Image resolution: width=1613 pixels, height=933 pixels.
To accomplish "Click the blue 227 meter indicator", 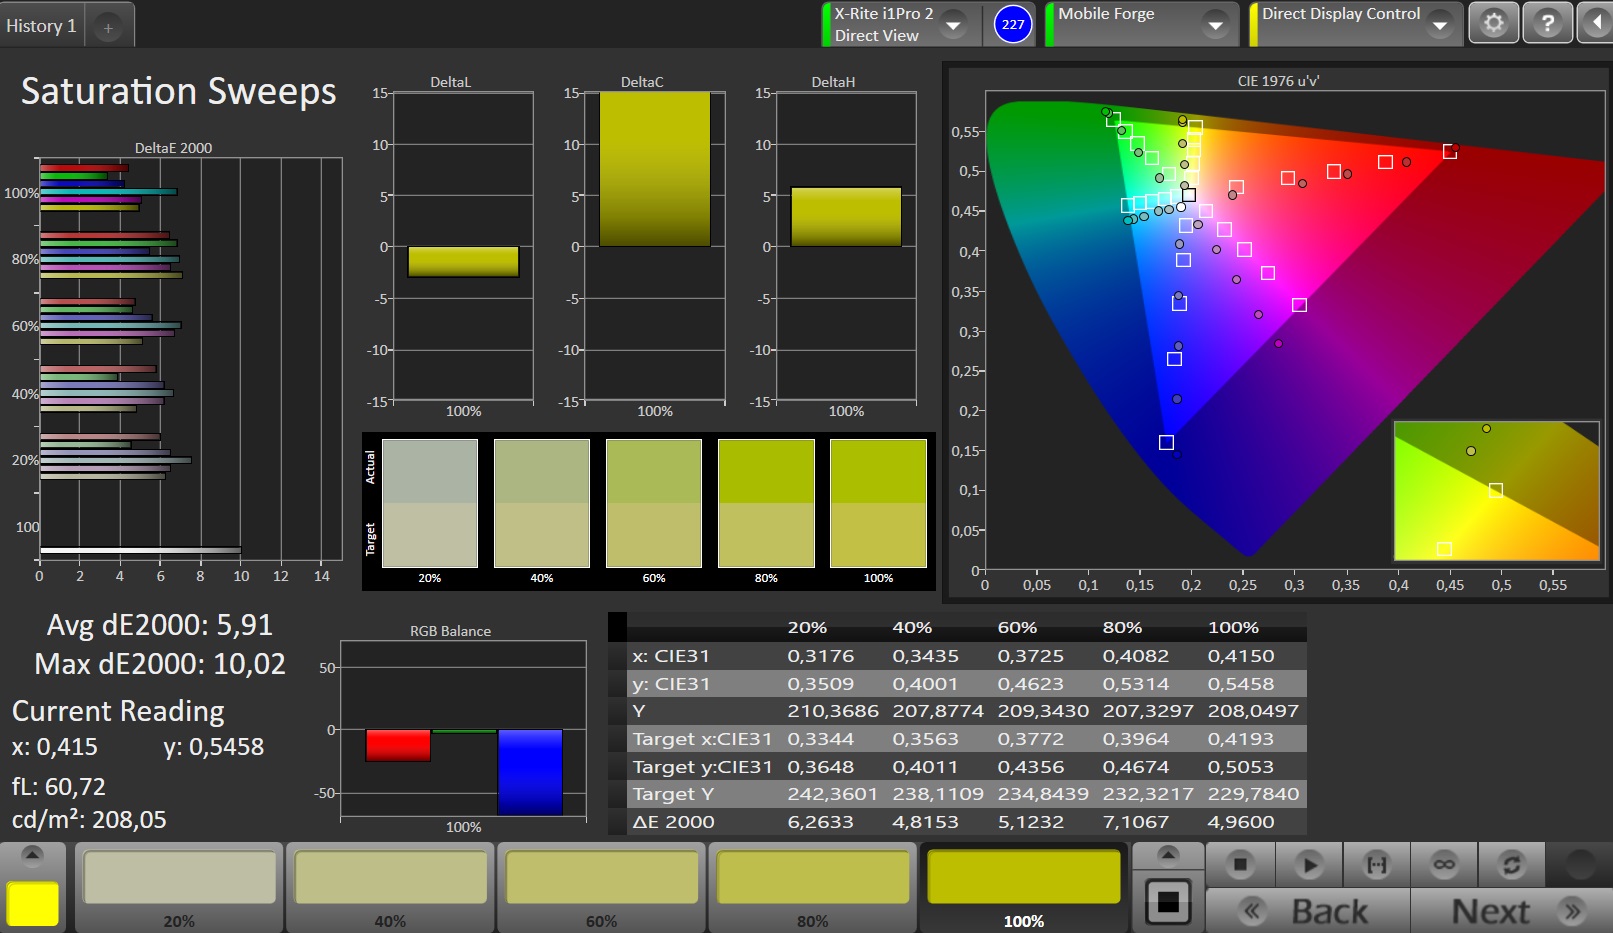I will point(1013,24).
